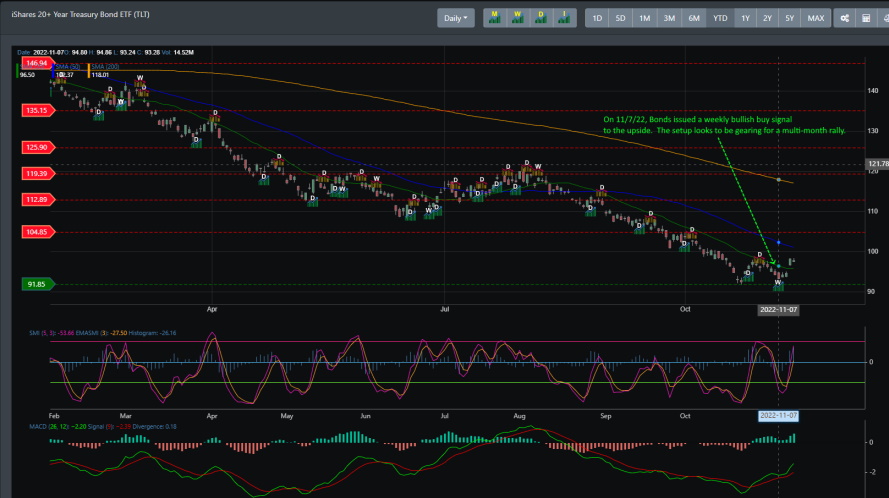This screenshot has height=498, width=889.
Task: Select the 6M time range
Action: pos(694,18)
